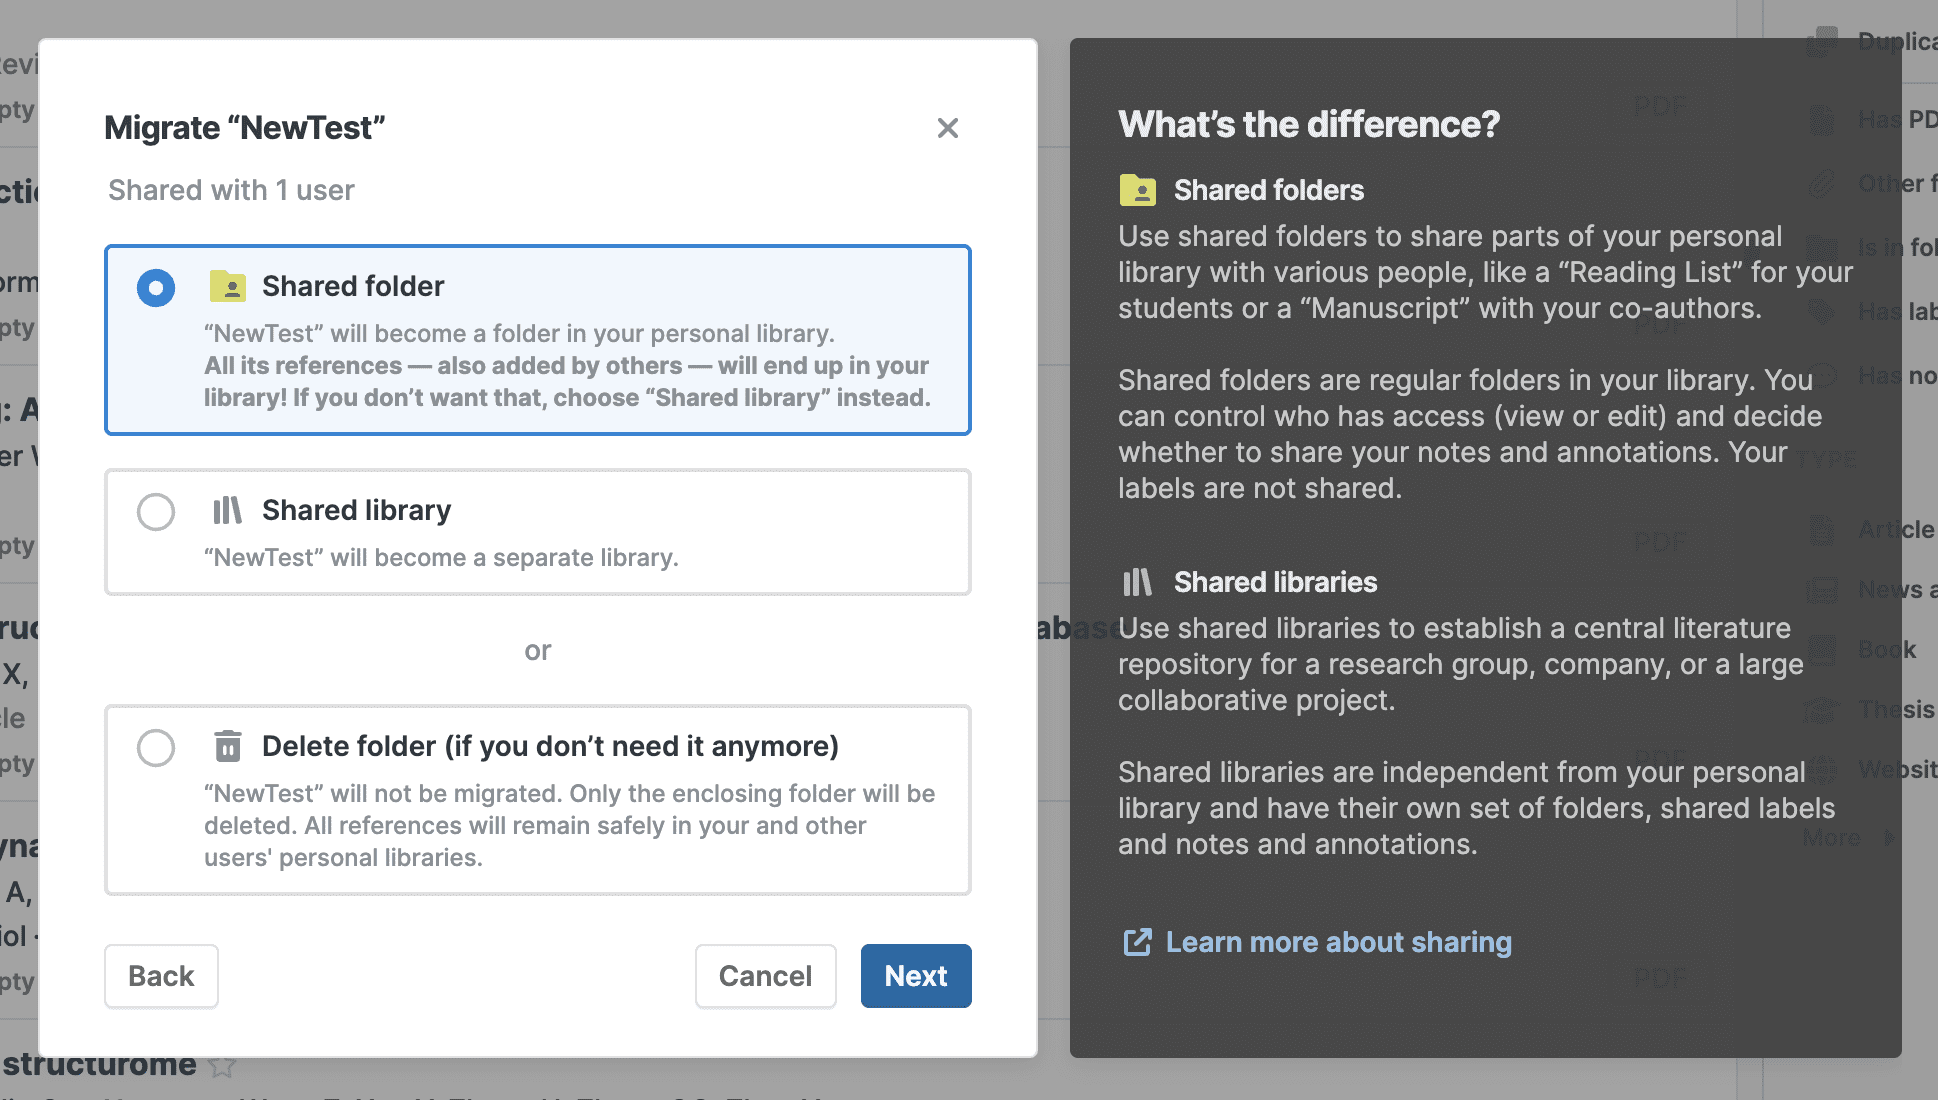Screen dimensions: 1938x1100
Task: Click Shared libraries icon in help panel
Action: coord(1137,582)
